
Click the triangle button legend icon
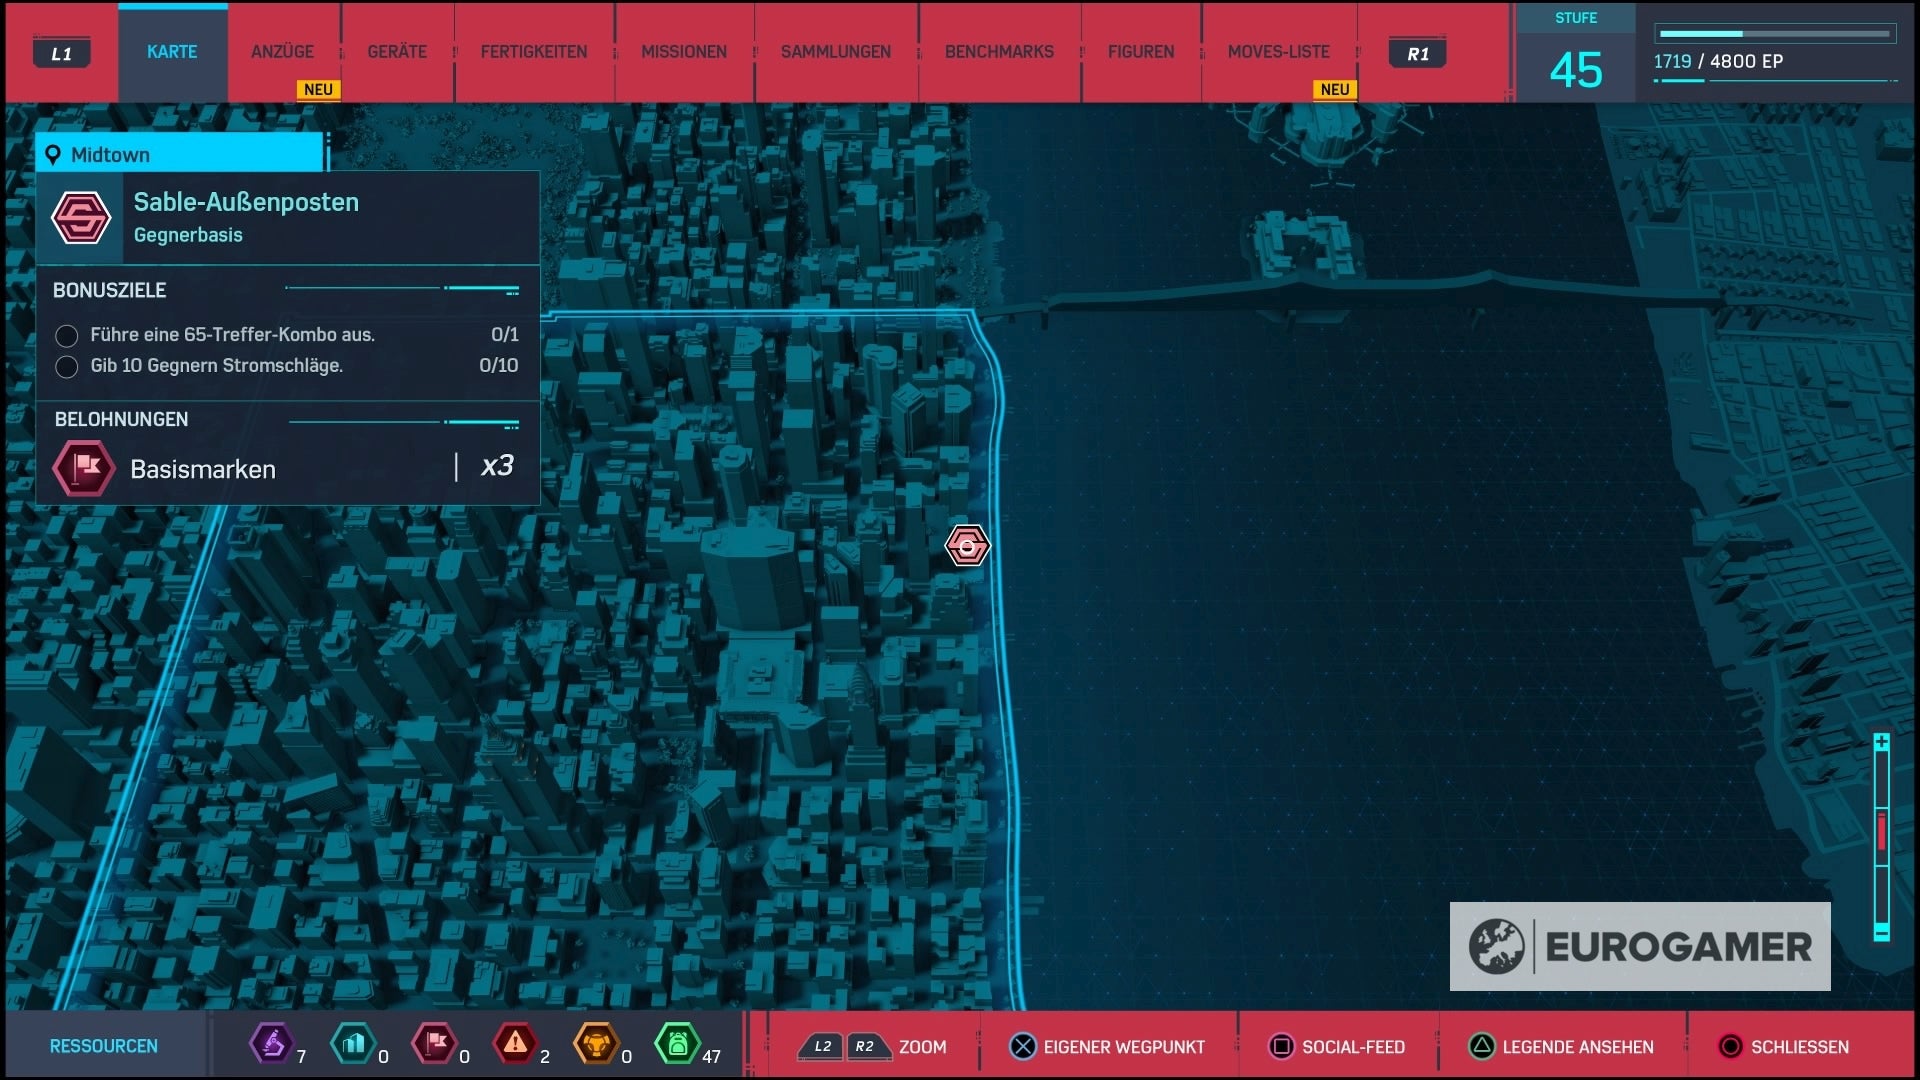pos(1482,1047)
